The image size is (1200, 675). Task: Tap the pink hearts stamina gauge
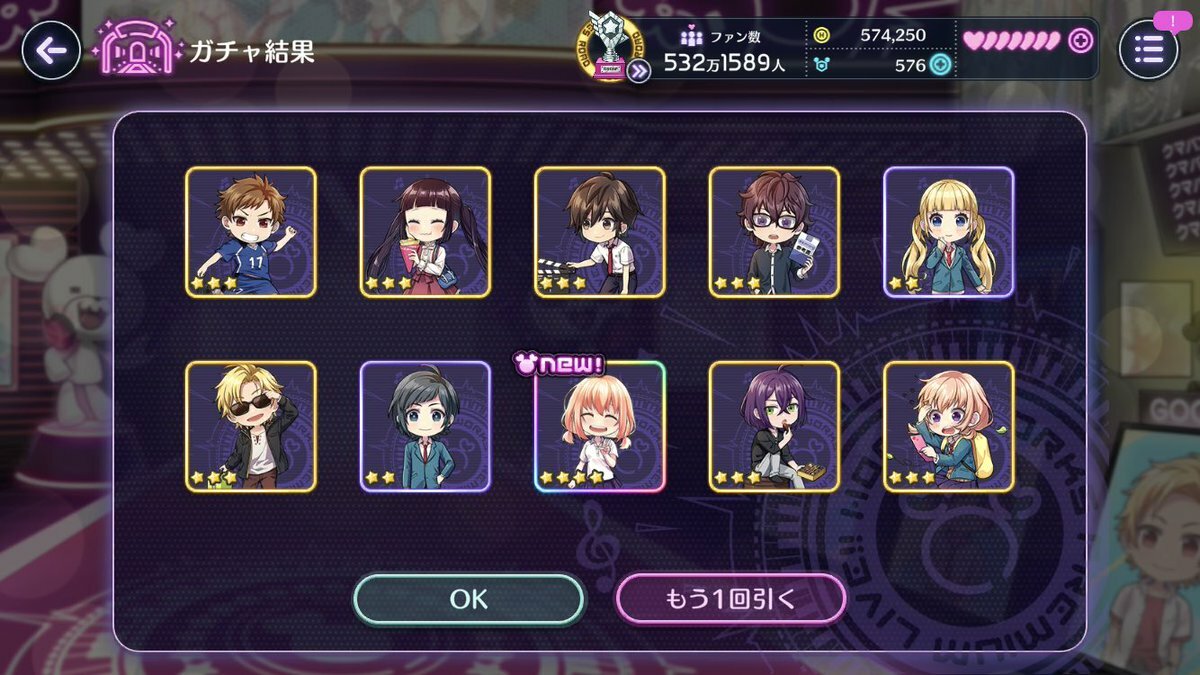pos(1011,41)
